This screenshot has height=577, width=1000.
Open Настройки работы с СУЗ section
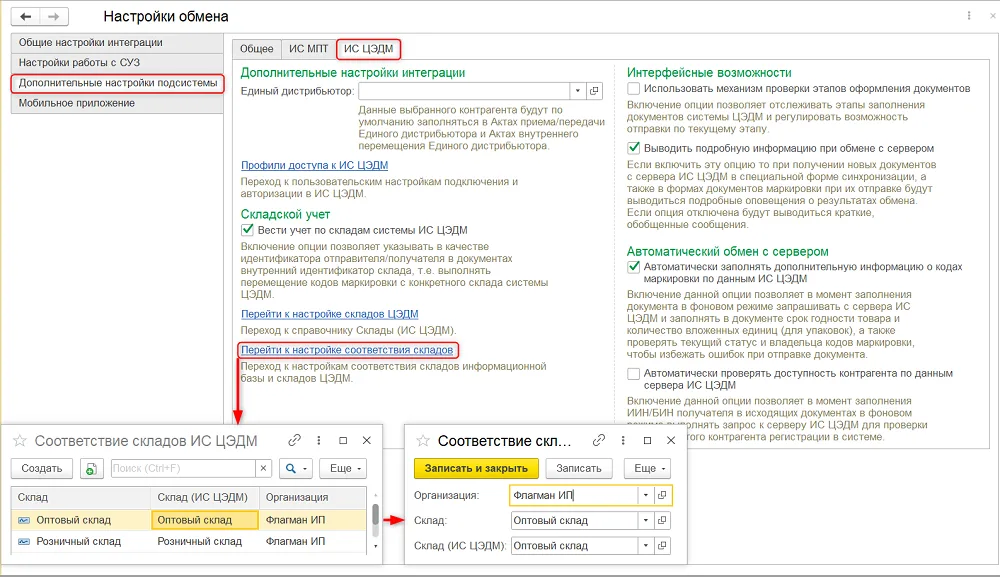pos(117,62)
